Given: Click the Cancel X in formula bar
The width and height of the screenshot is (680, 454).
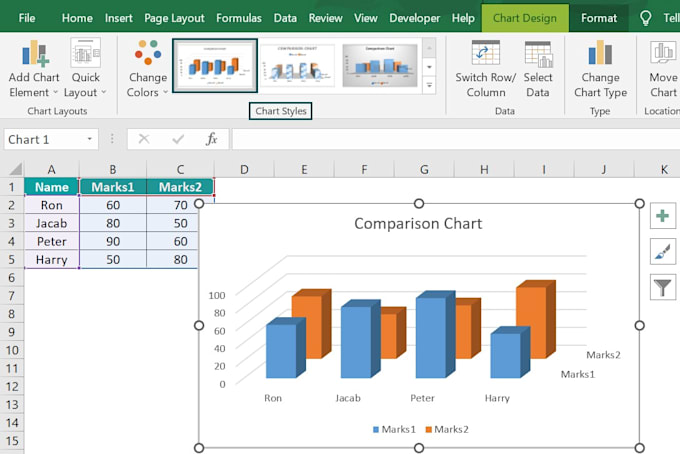Looking at the screenshot, I should (x=144, y=139).
